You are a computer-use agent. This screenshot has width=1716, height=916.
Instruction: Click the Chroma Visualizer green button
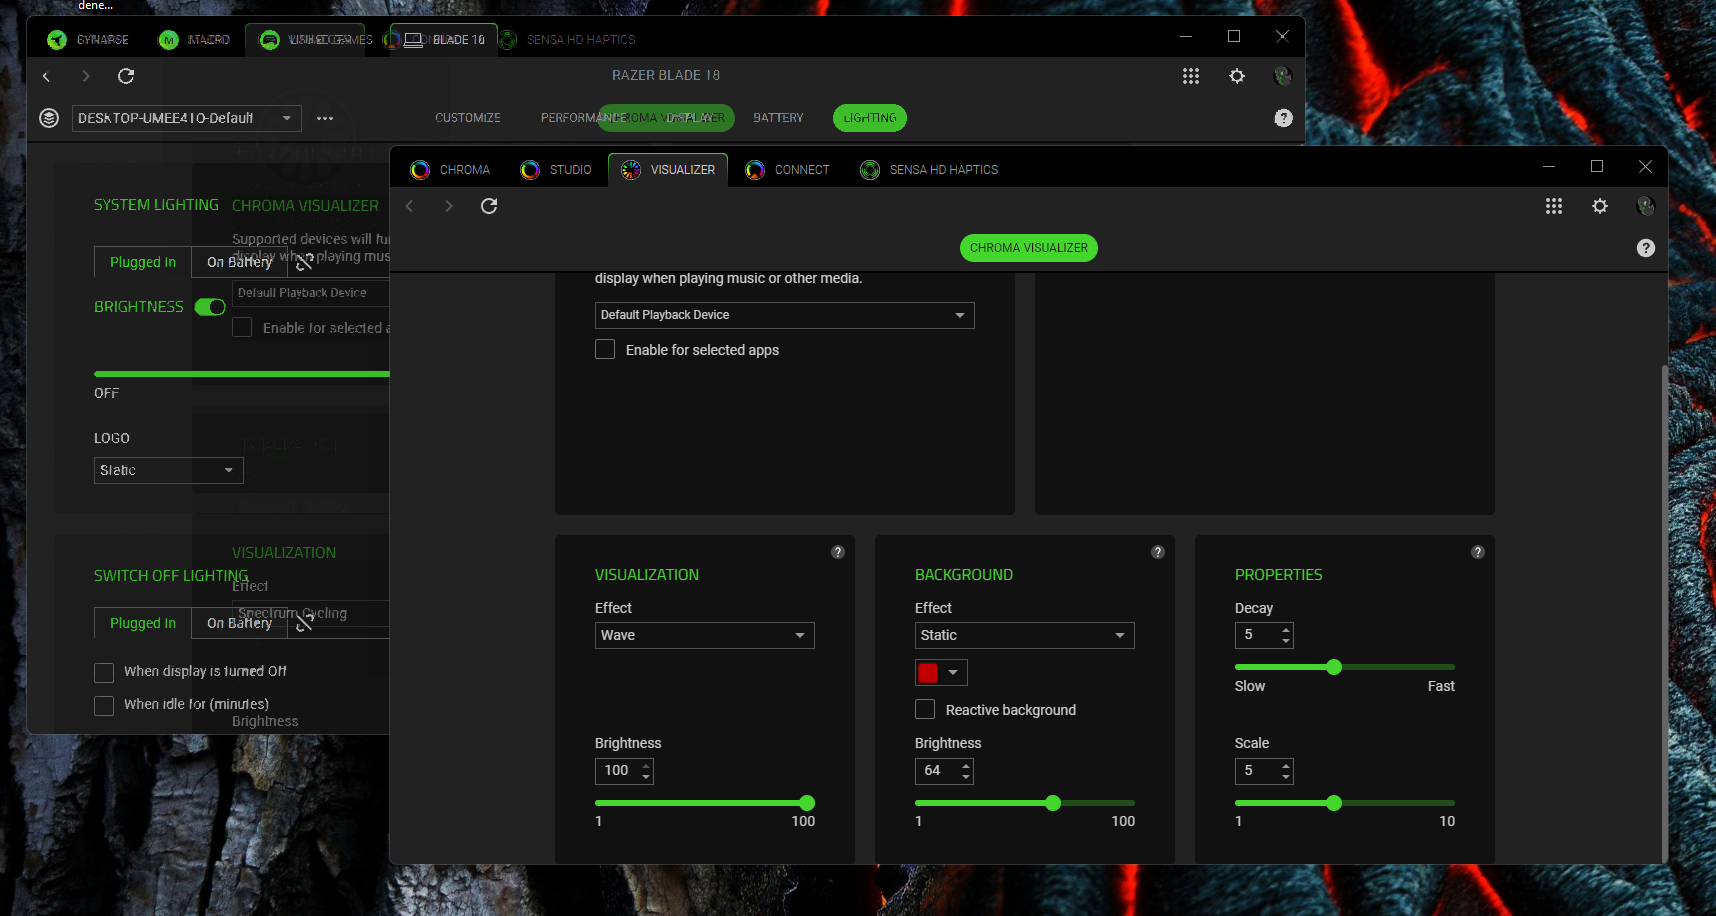tap(1029, 248)
